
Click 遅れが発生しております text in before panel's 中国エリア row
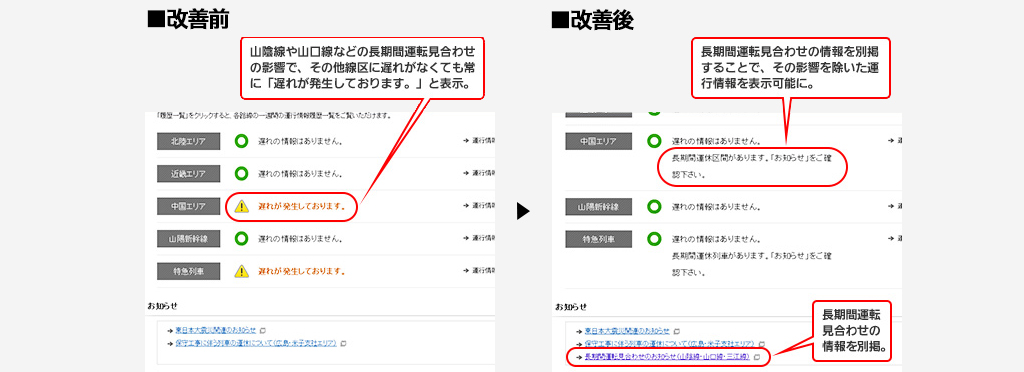click(302, 206)
